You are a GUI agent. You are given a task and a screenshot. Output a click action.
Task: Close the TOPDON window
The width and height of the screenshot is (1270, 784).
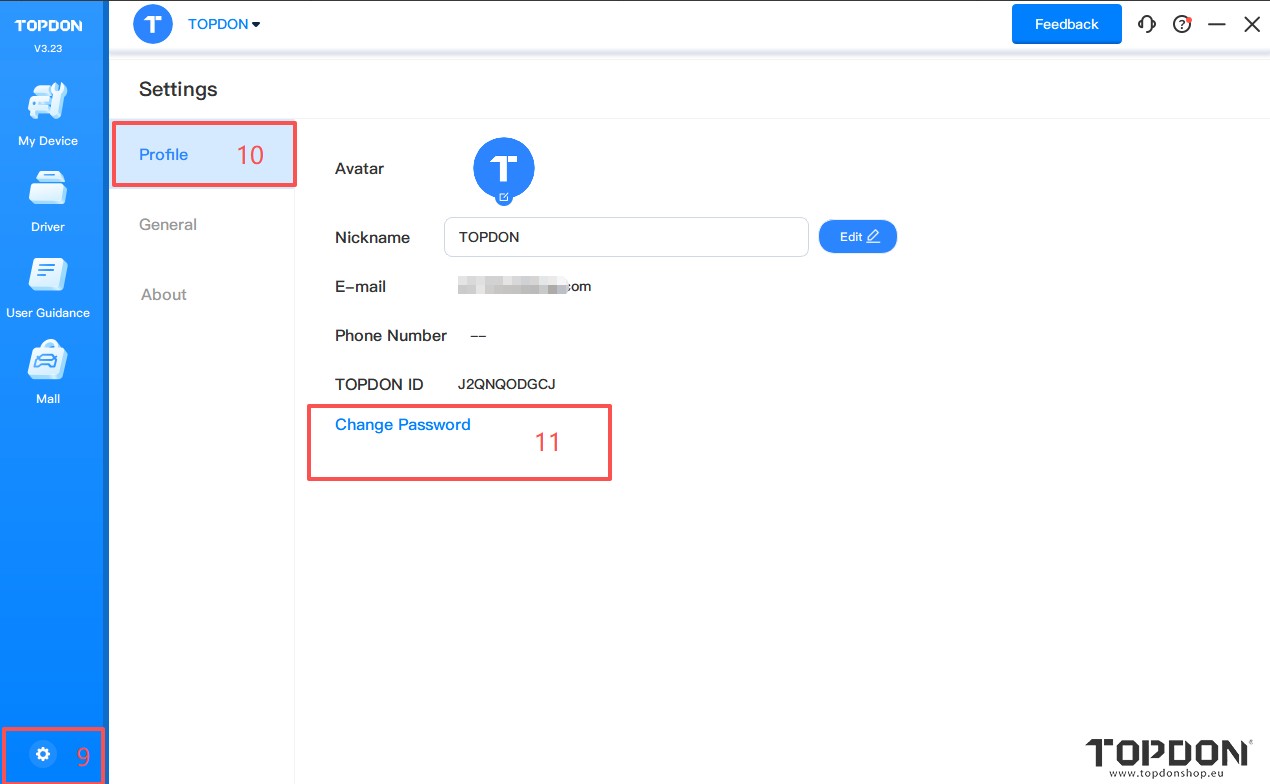coord(1252,25)
